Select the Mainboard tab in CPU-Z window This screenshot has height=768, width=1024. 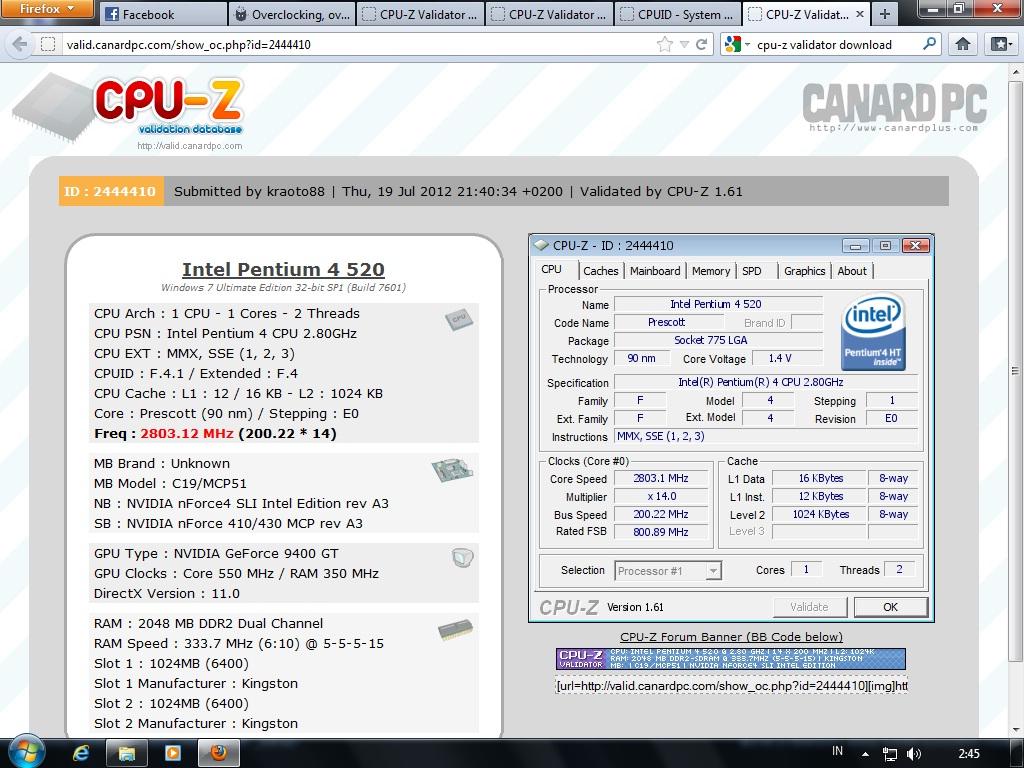point(655,271)
